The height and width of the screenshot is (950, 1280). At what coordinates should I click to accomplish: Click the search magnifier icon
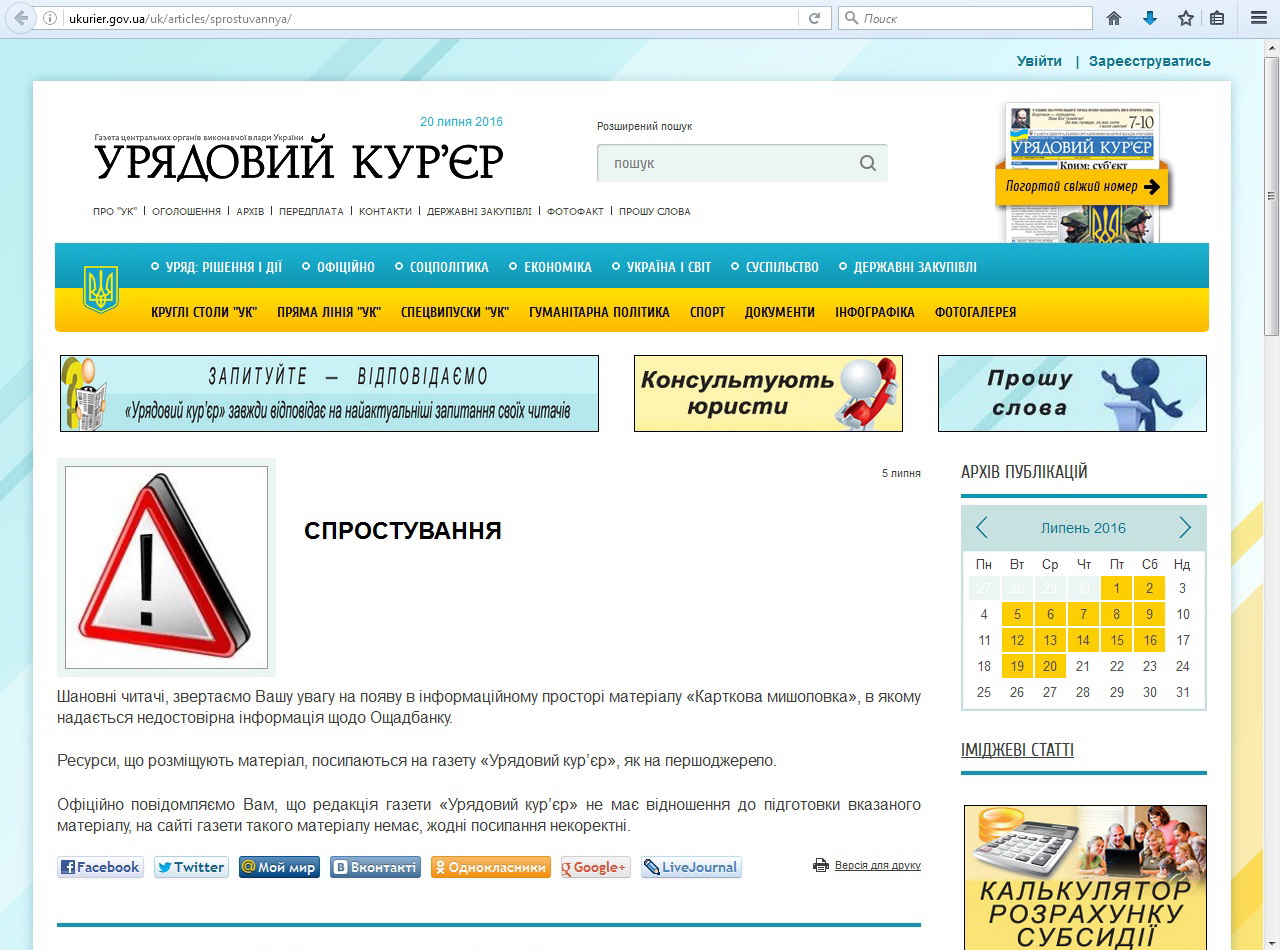(867, 162)
